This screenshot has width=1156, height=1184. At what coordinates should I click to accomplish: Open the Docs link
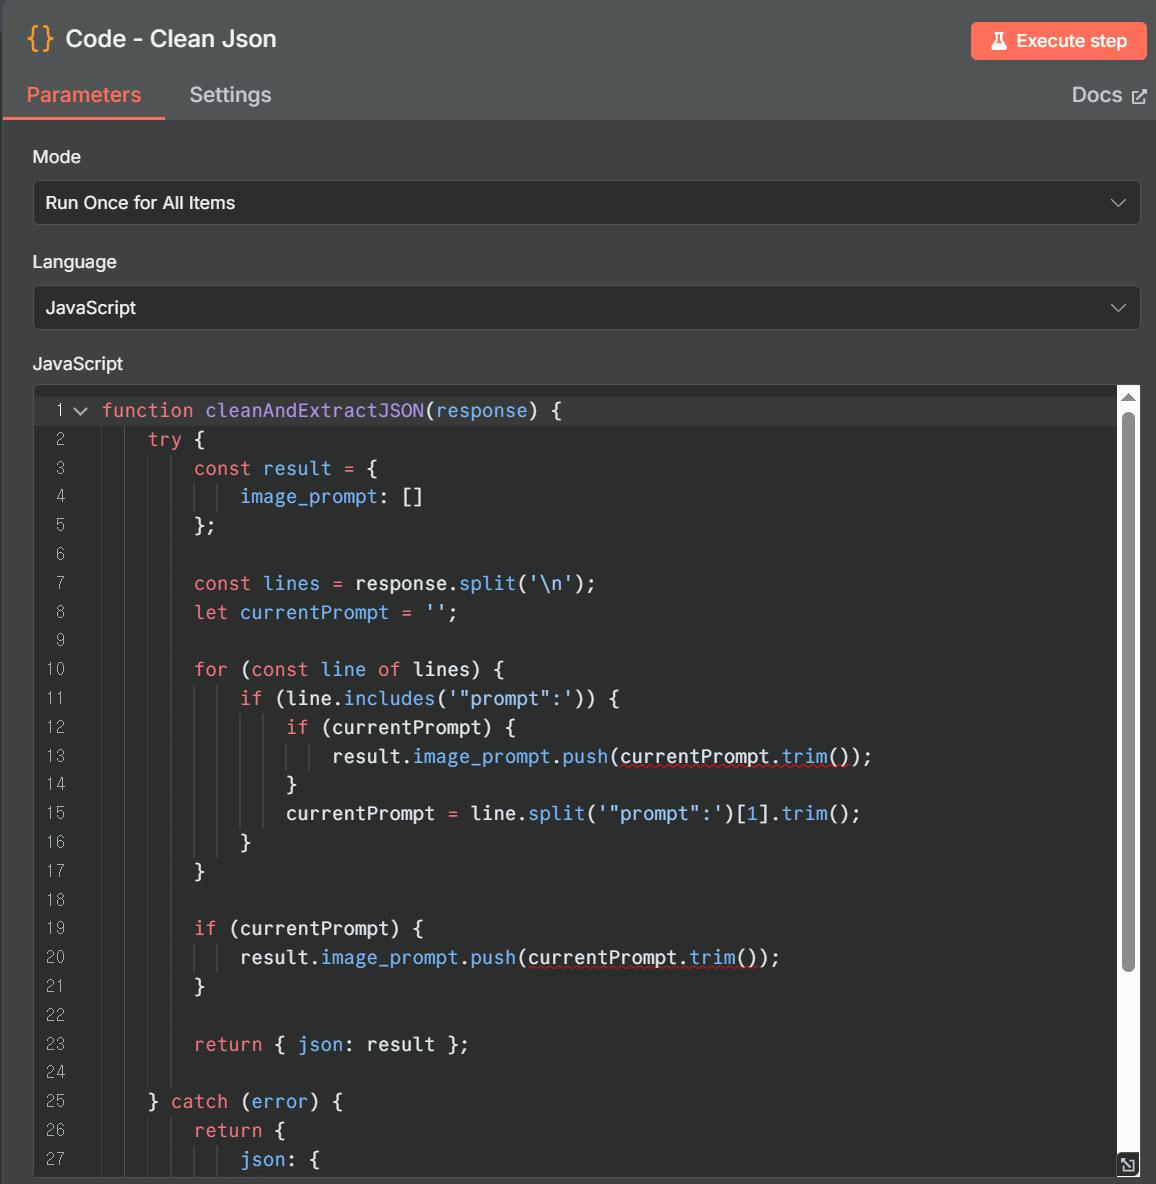pos(1097,95)
